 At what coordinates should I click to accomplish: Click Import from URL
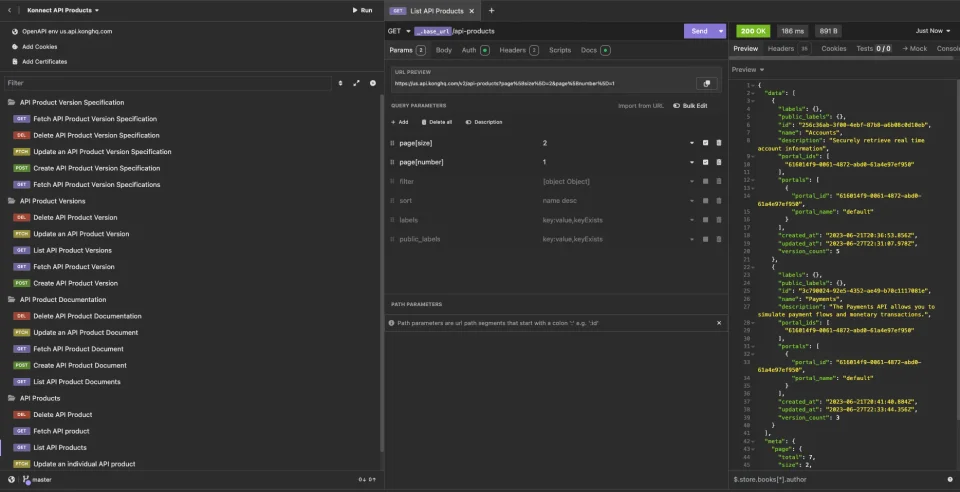click(x=640, y=106)
